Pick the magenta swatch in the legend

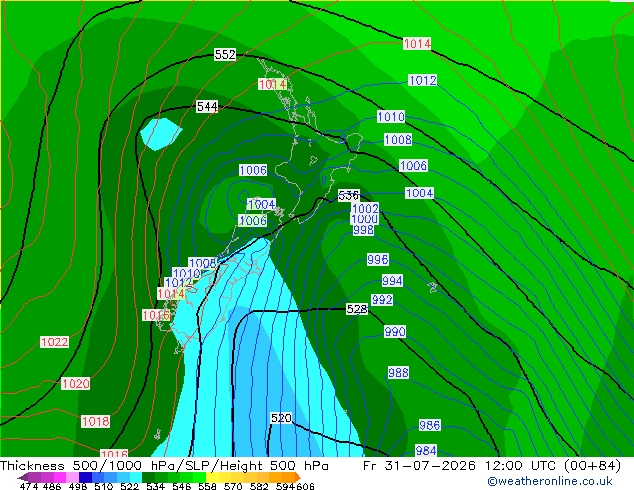tap(59, 477)
